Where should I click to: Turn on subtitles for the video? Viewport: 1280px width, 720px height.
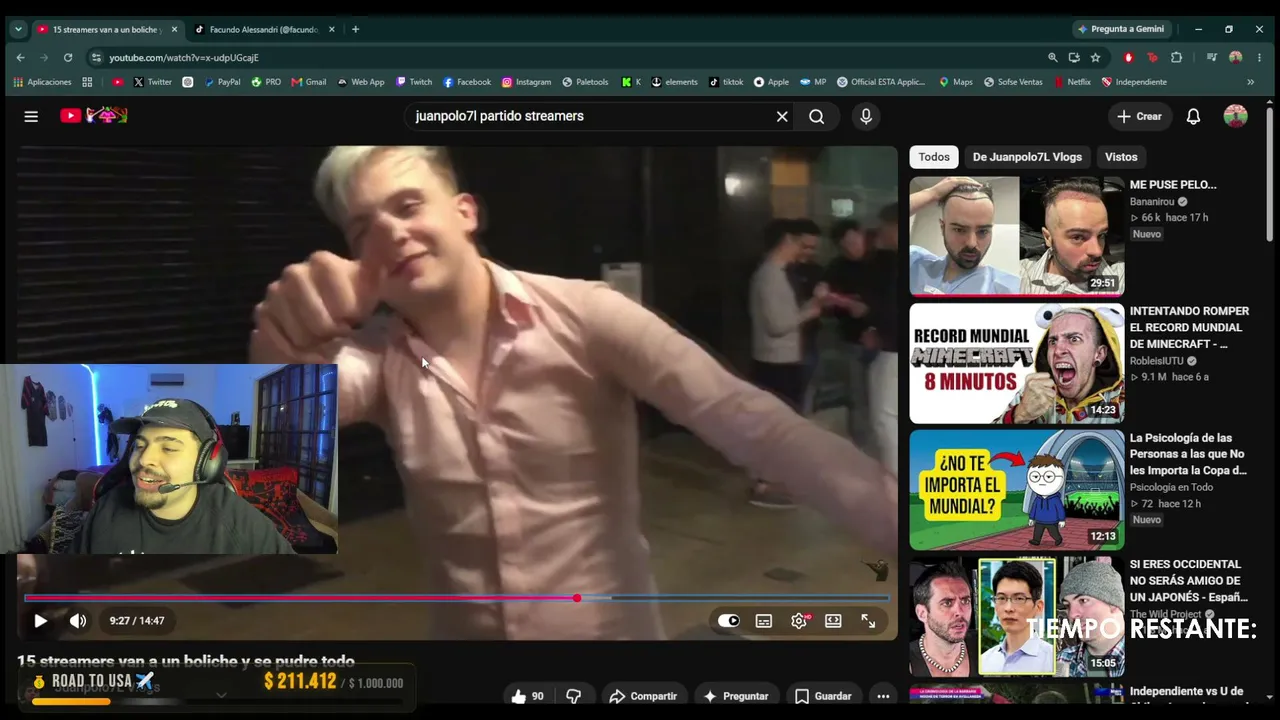click(x=764, y=621)
